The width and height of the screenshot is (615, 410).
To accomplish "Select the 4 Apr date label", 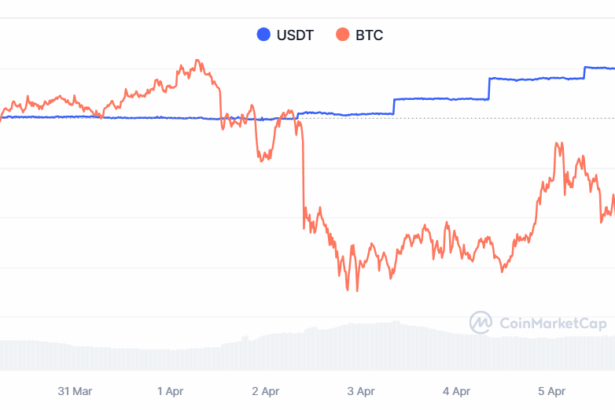I will pyautogui.click(x=456, y=391).
